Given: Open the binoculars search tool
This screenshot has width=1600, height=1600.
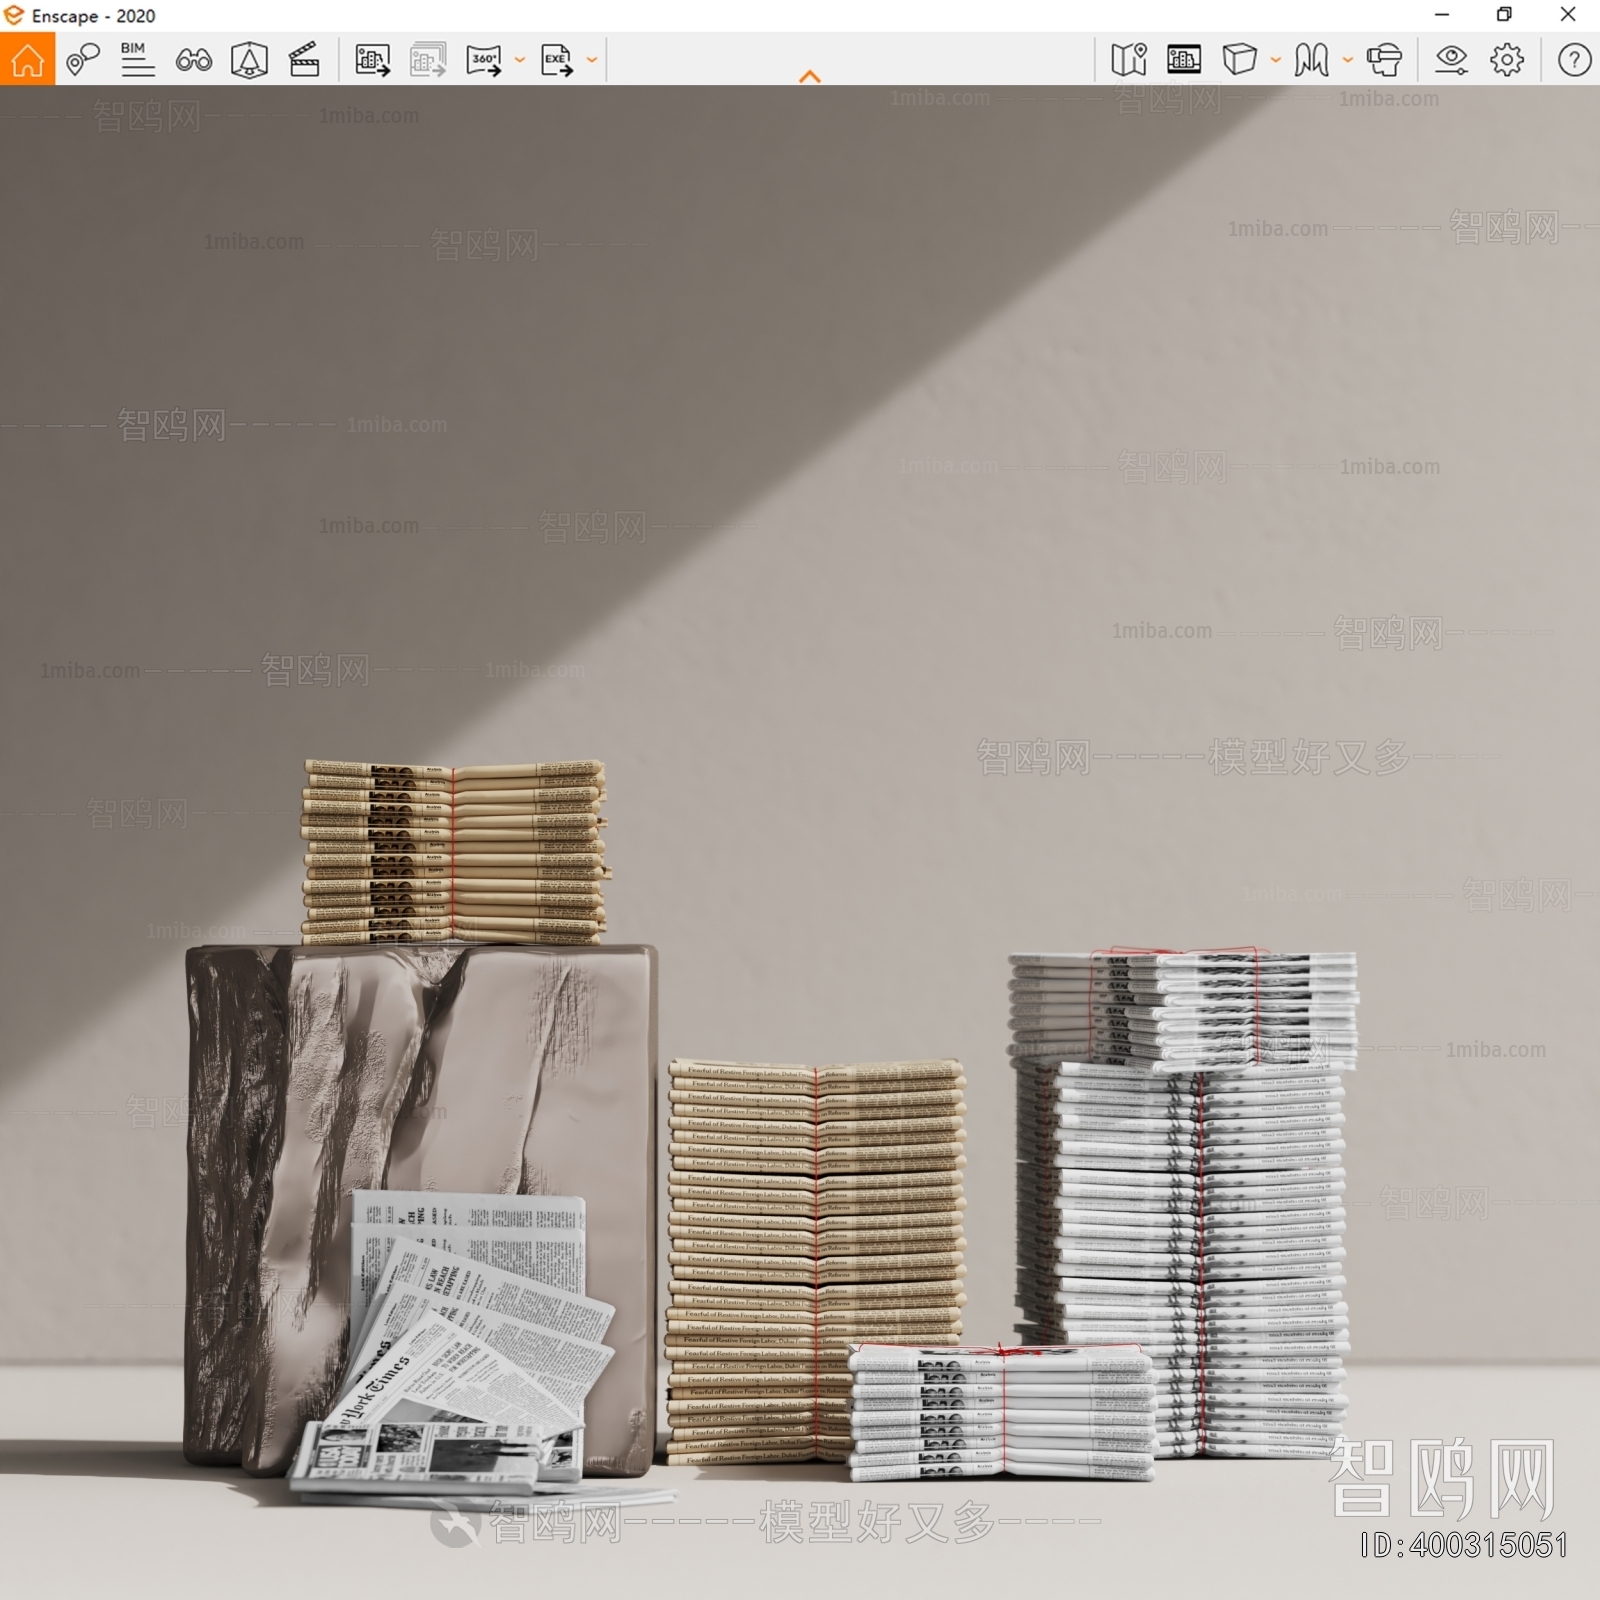Looking at the screenshot, I should coord(195,62).
